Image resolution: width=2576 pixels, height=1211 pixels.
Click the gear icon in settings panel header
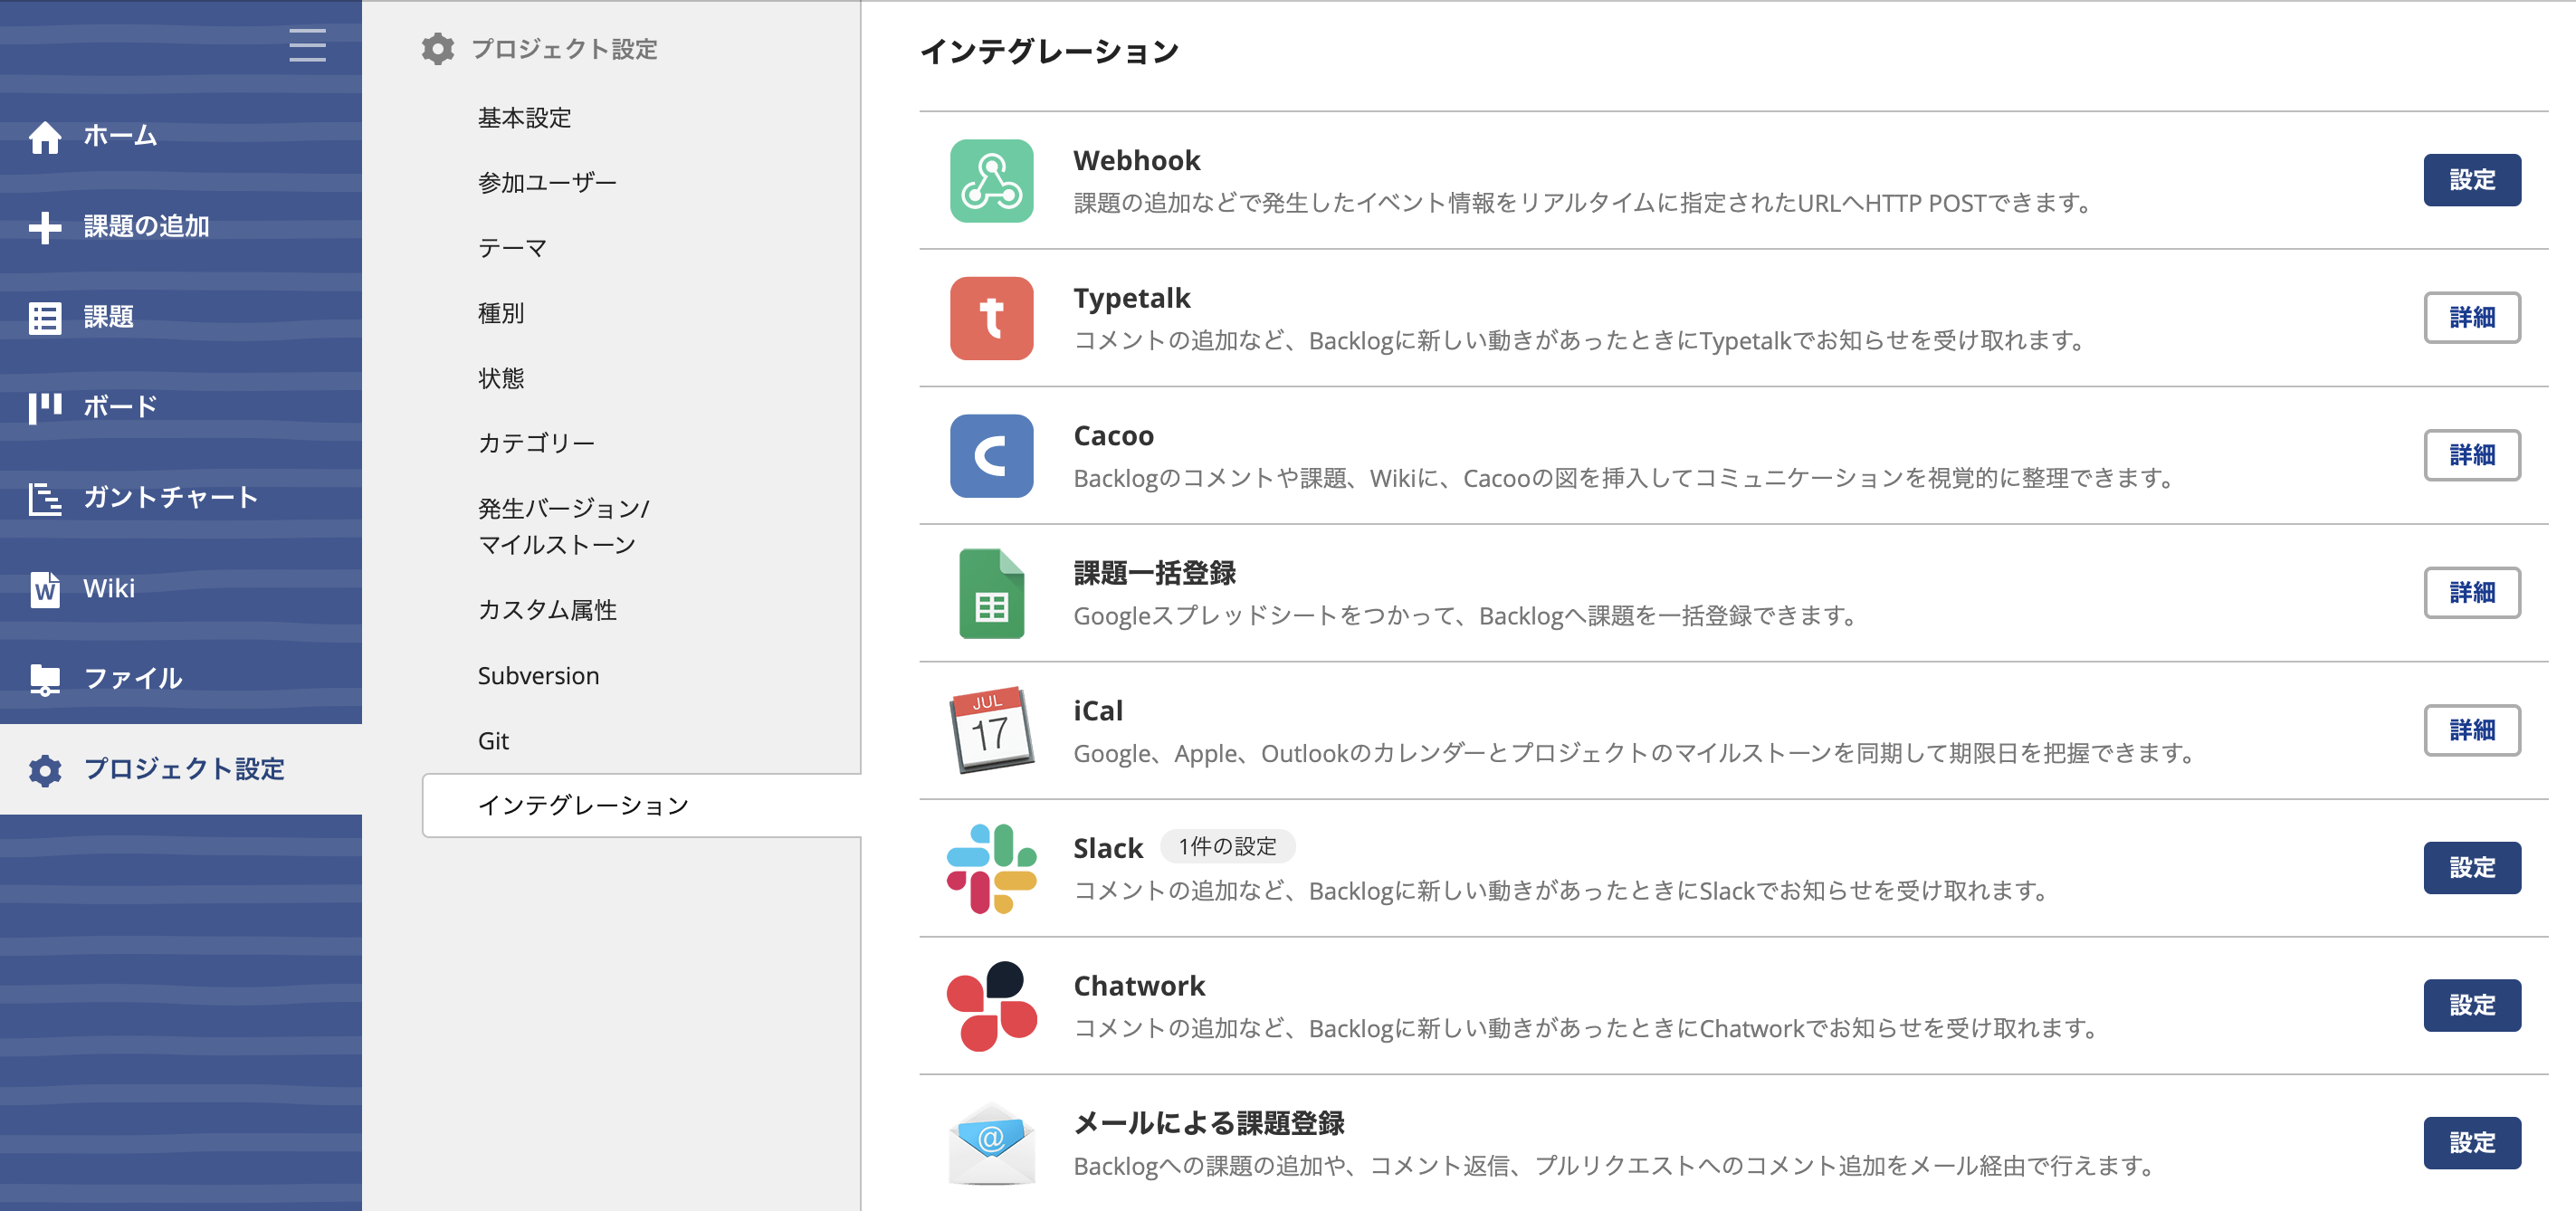pos(438,49)
